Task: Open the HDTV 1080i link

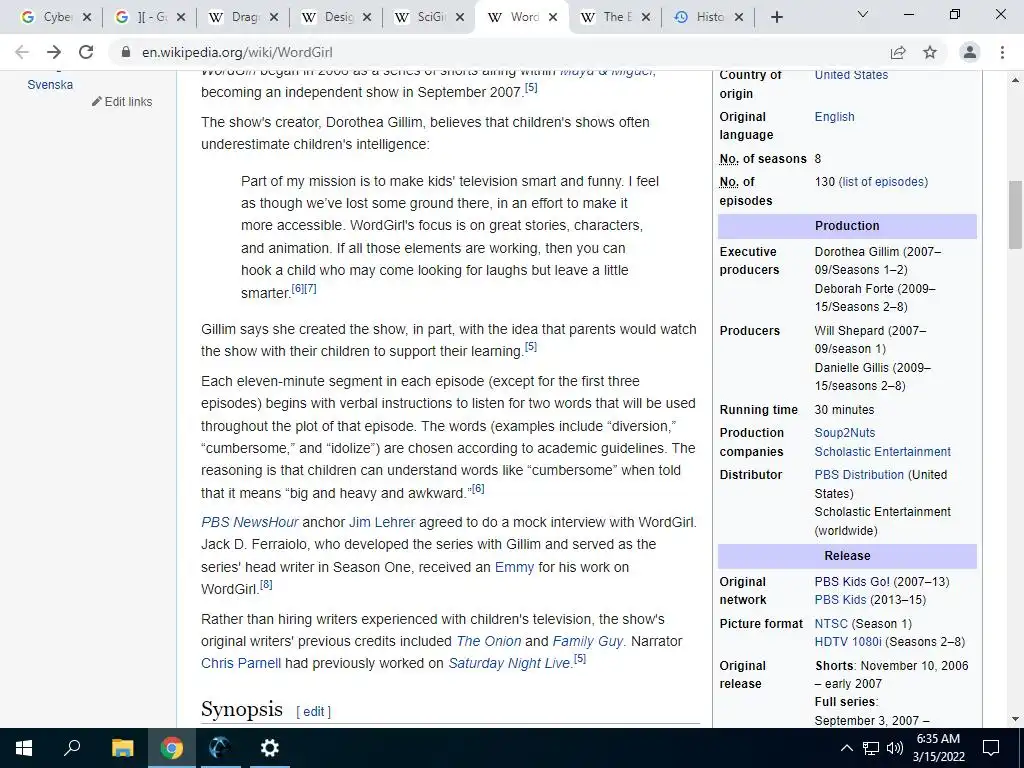Action: click(x=848, y=642)
